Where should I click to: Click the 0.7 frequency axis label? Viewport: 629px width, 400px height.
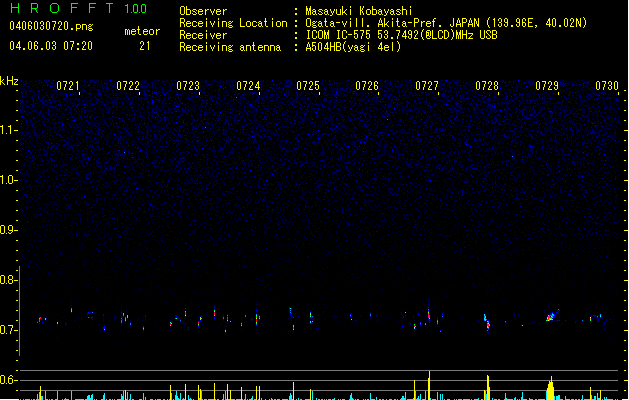click(8, 330)
